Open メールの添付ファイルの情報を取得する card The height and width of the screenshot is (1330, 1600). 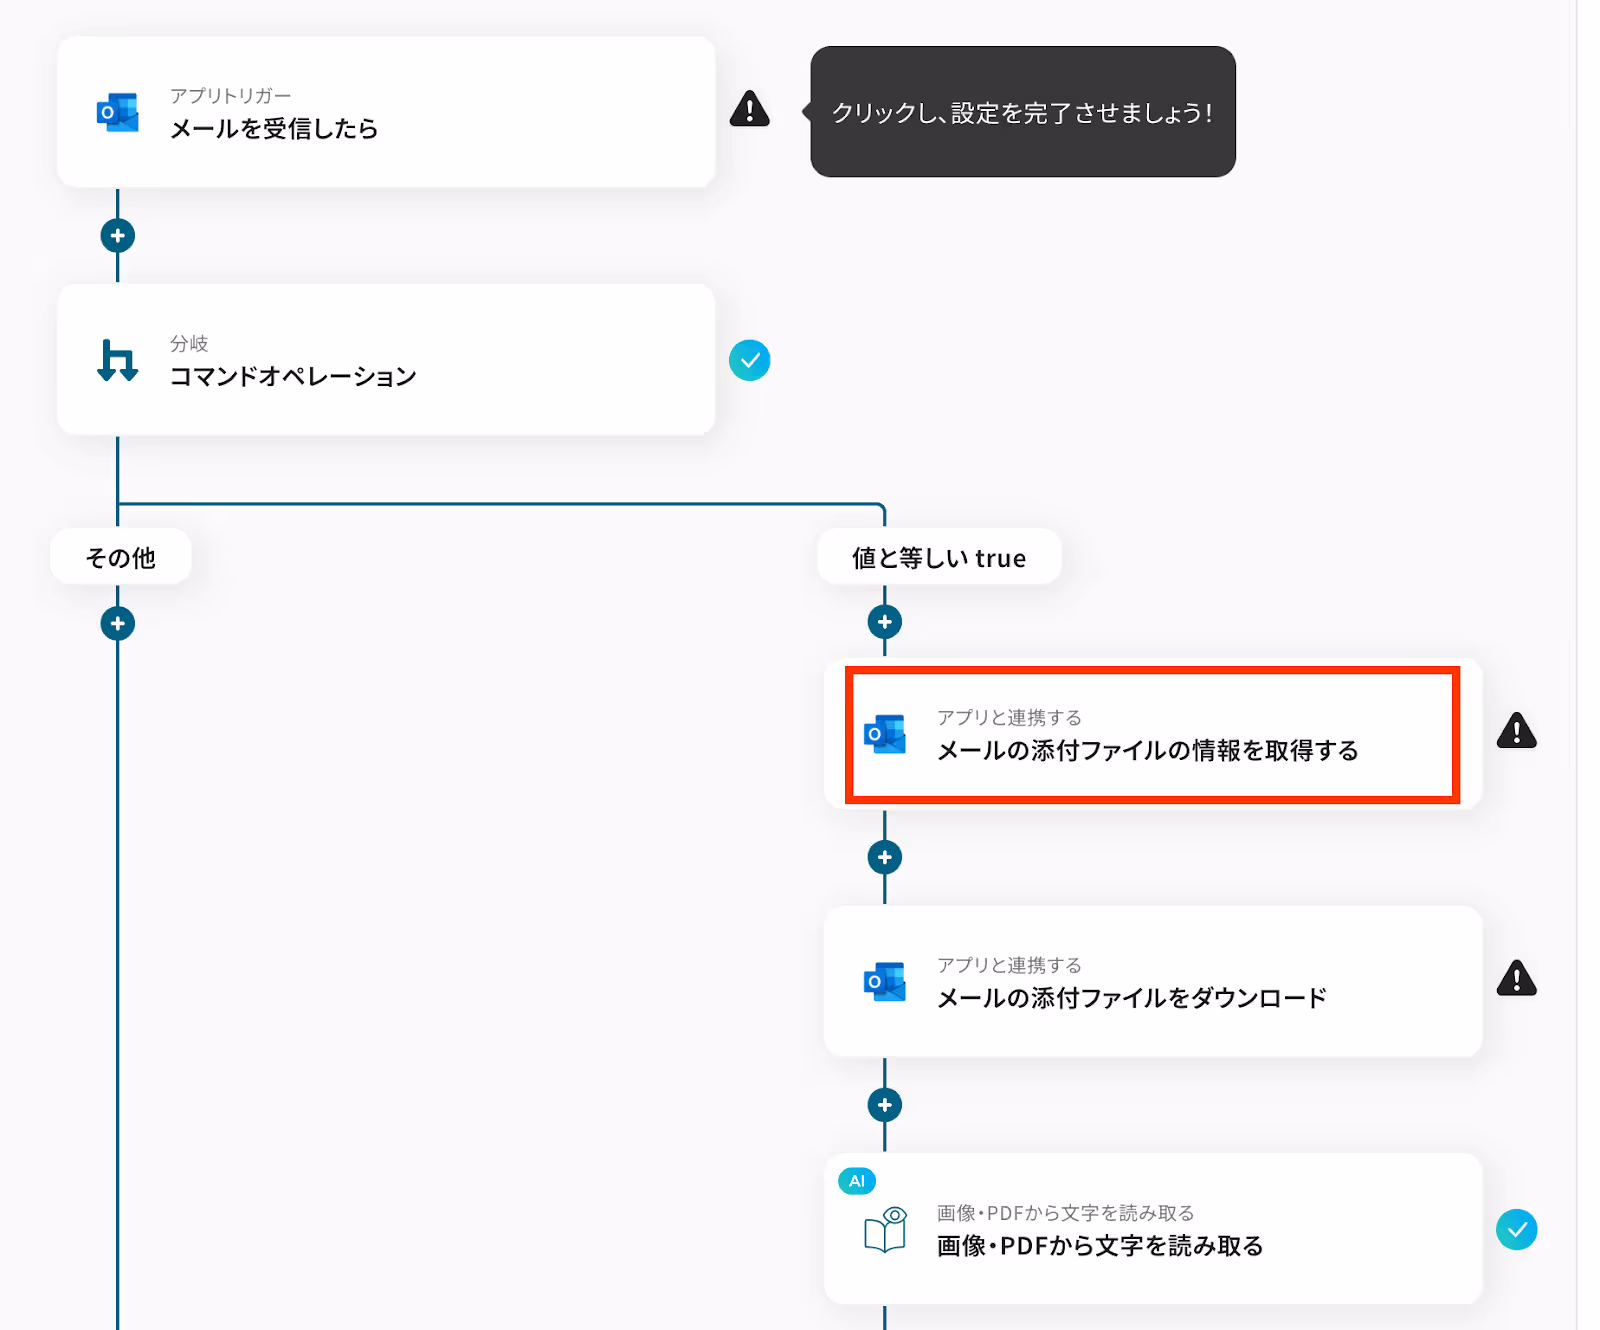1152,734
